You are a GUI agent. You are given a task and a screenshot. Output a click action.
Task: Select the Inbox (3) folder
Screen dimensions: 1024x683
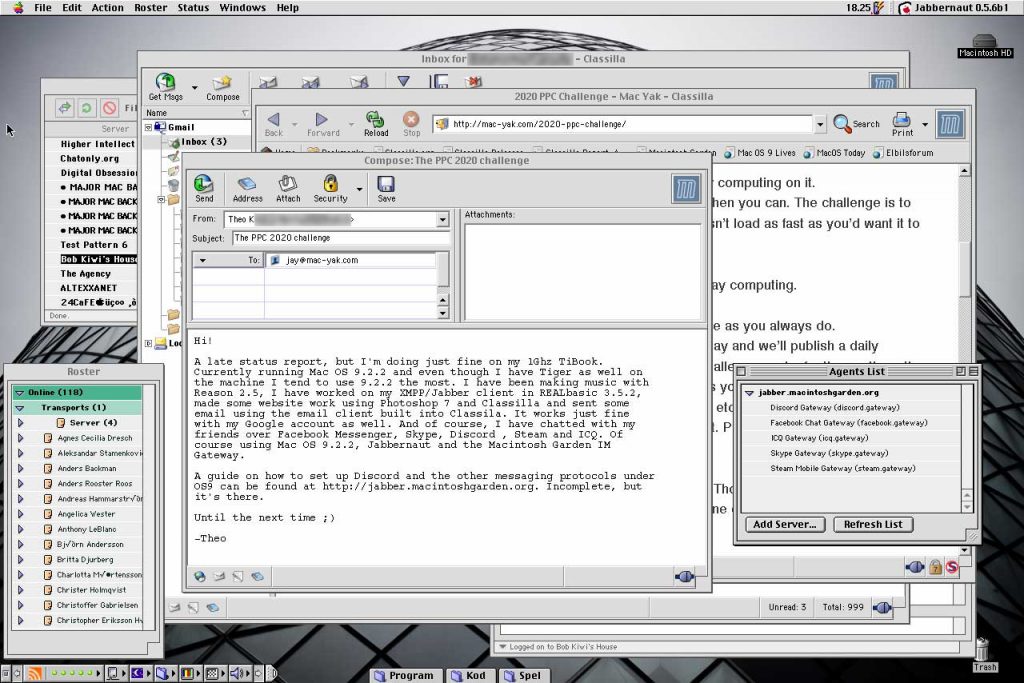click(x=203, y=142)
